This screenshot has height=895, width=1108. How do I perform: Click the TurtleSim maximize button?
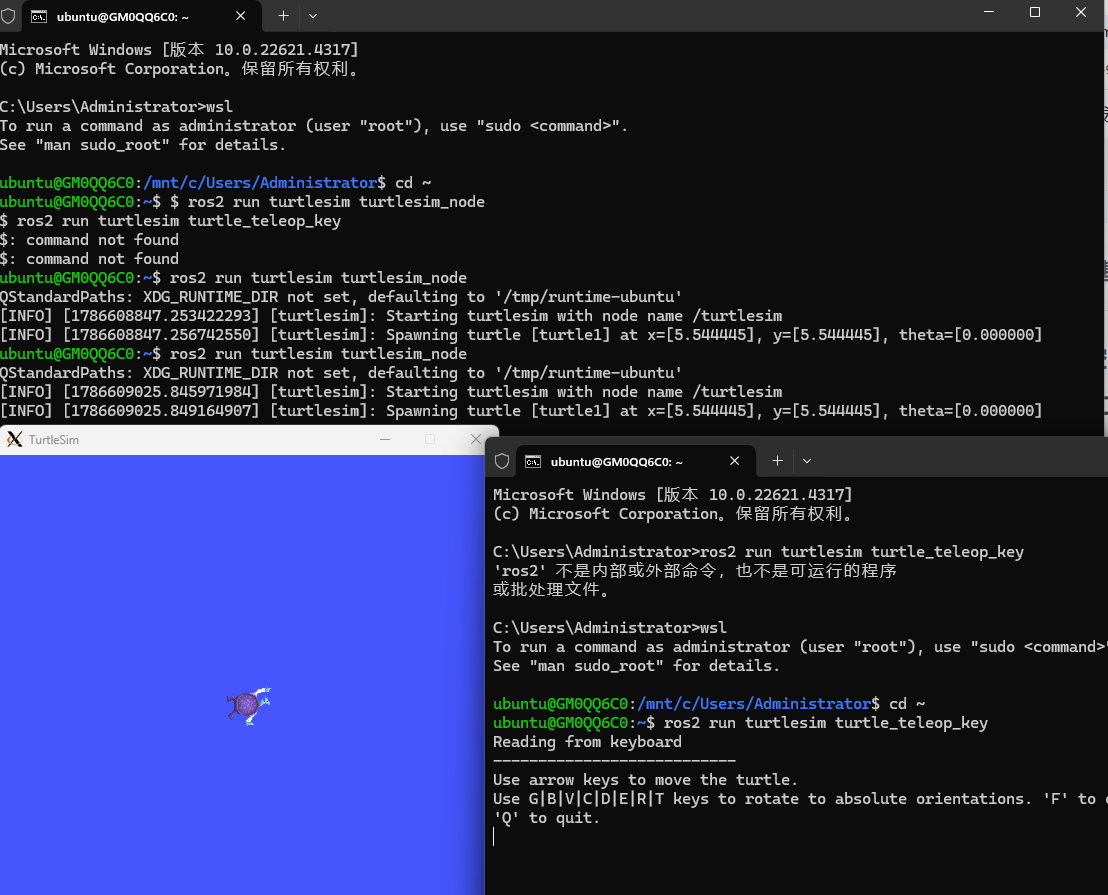point(430,439)
